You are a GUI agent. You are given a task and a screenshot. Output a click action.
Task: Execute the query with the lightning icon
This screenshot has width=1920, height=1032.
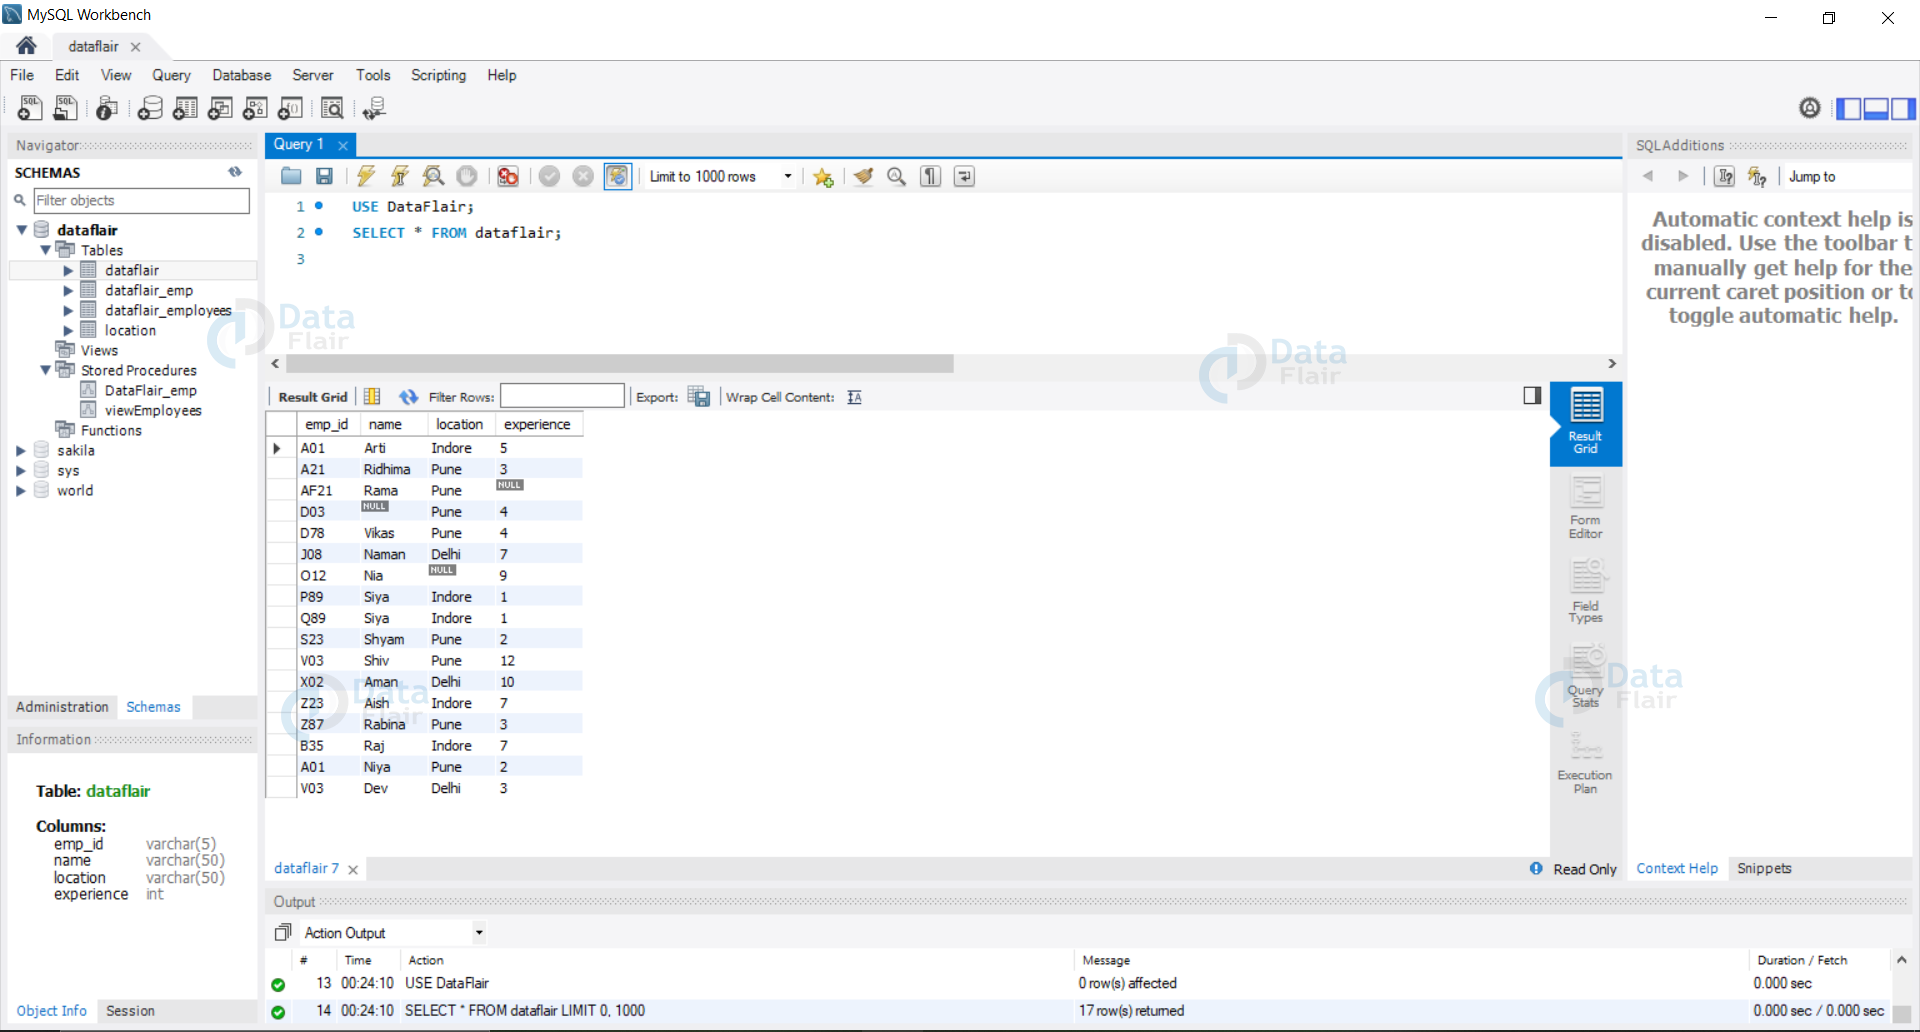(x=366, y=177)
